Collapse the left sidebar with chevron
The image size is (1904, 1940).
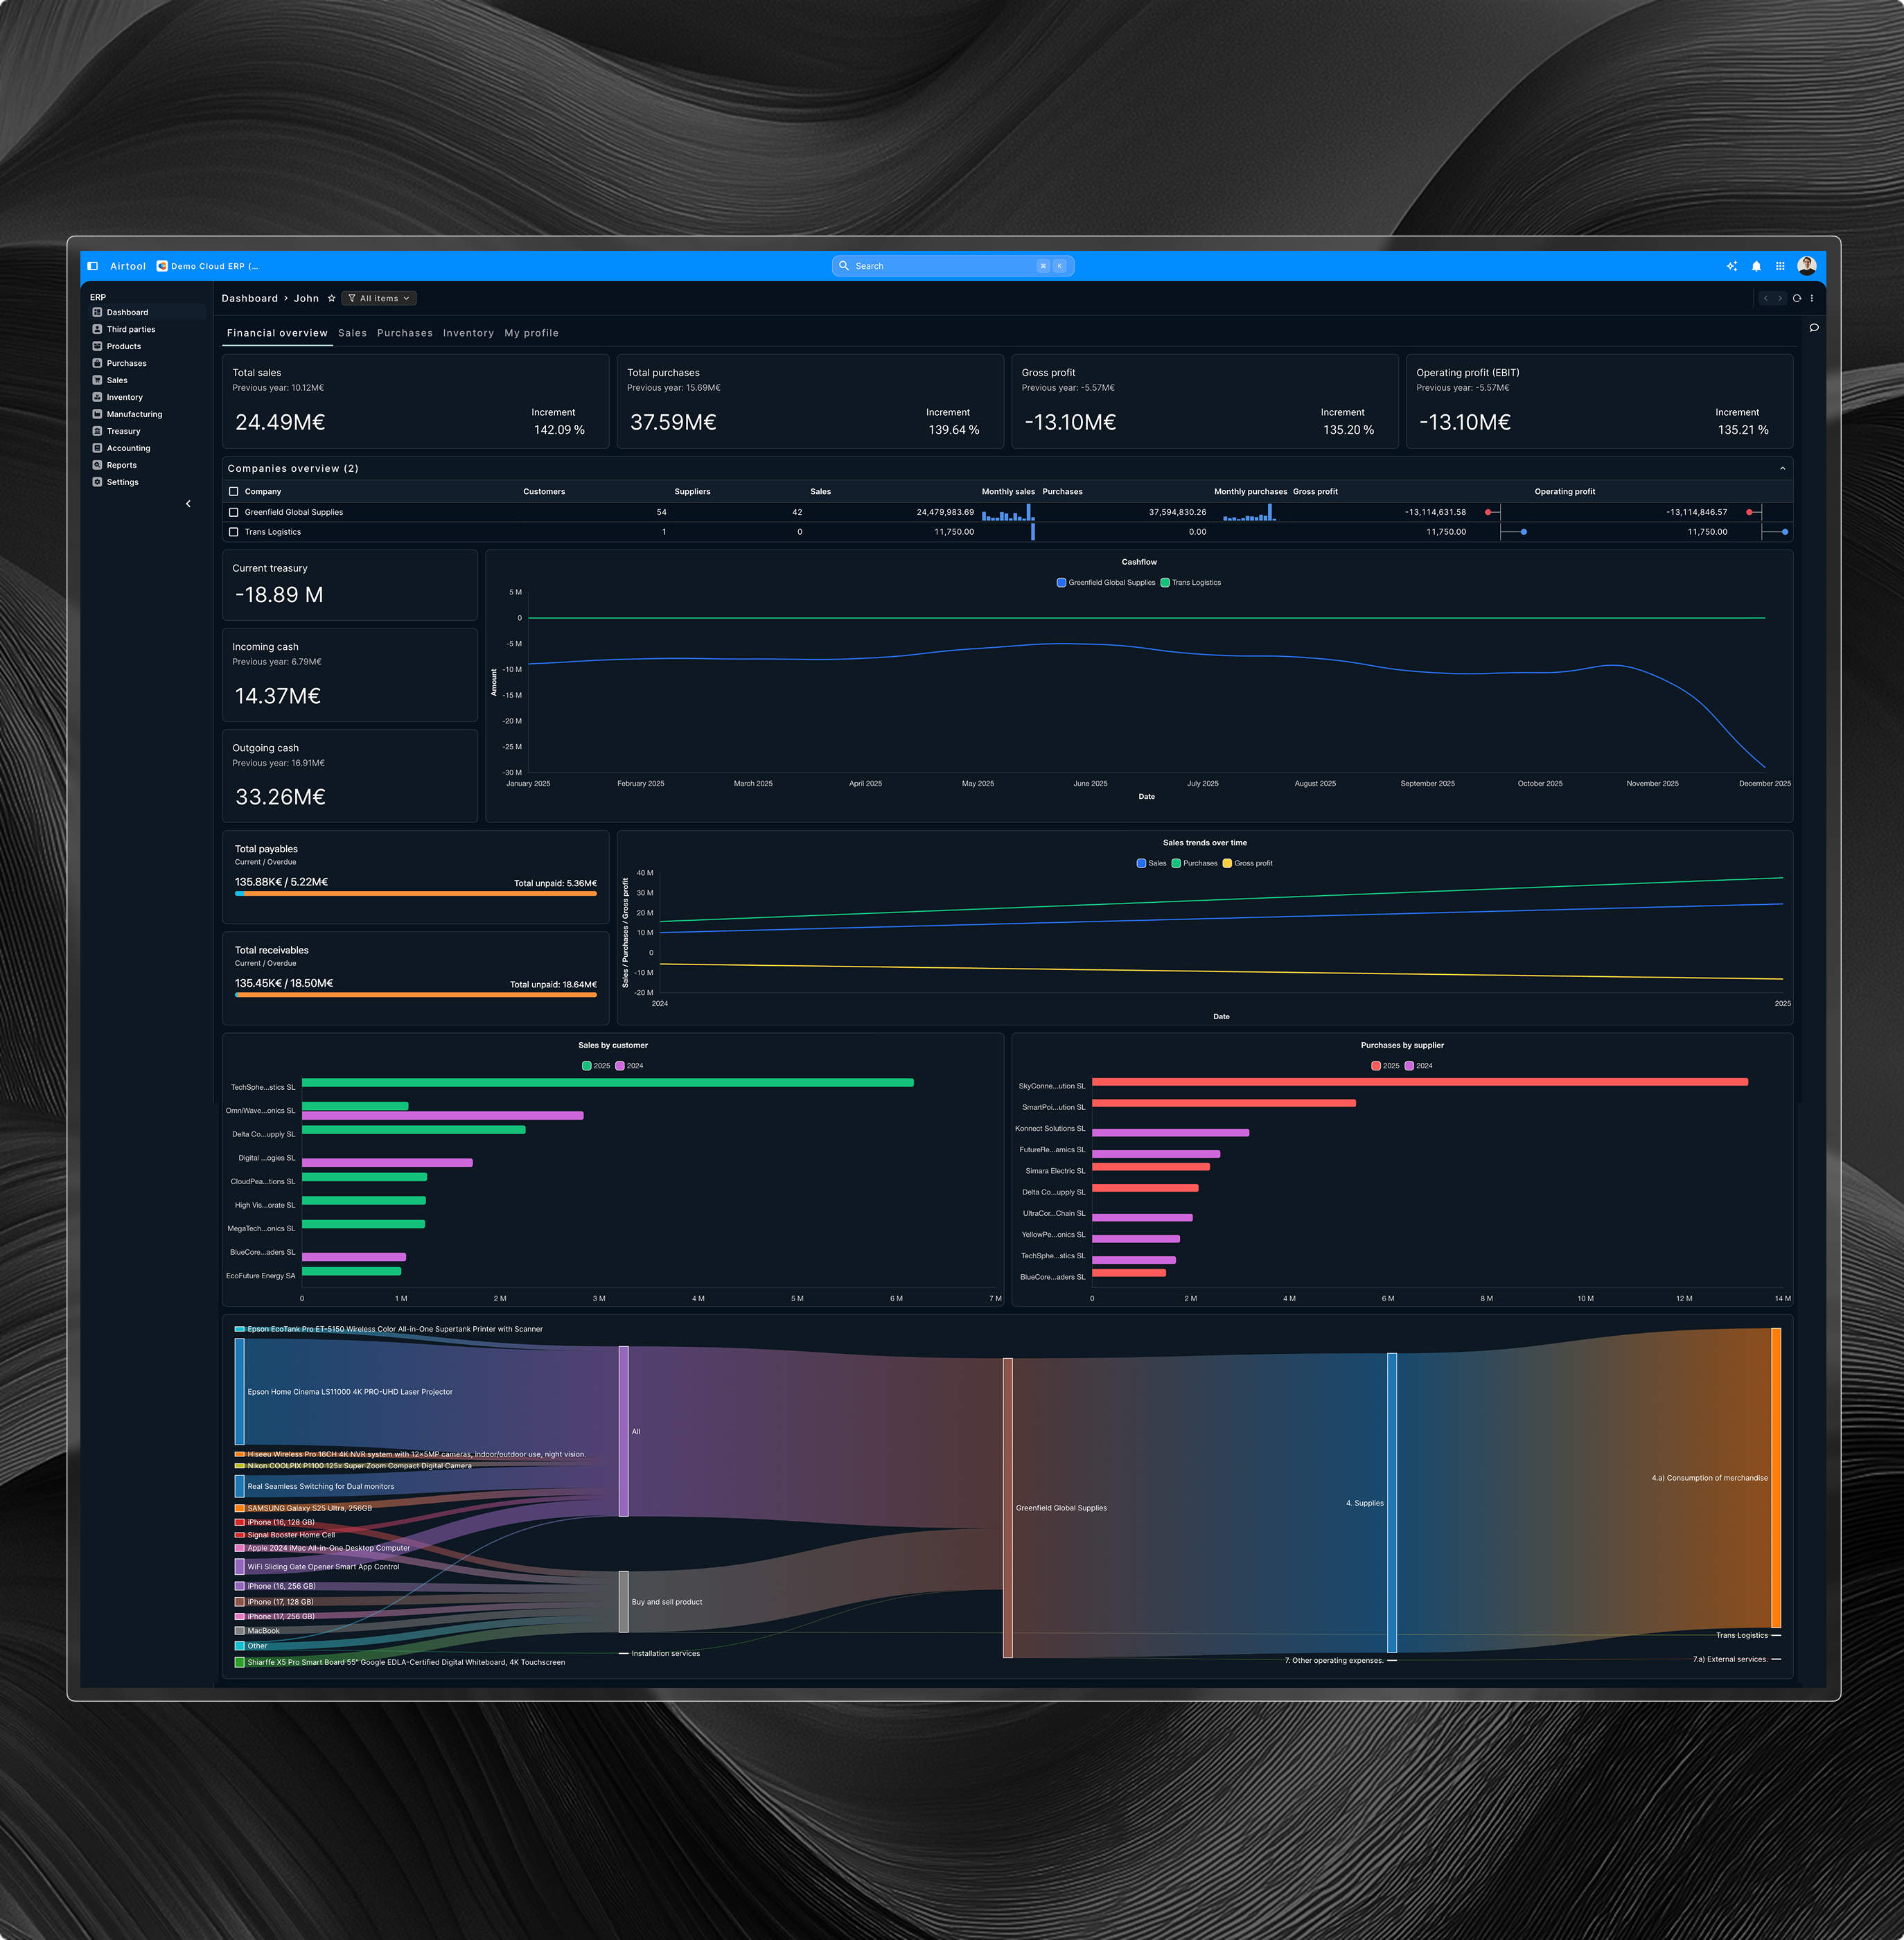click(188, 504)
